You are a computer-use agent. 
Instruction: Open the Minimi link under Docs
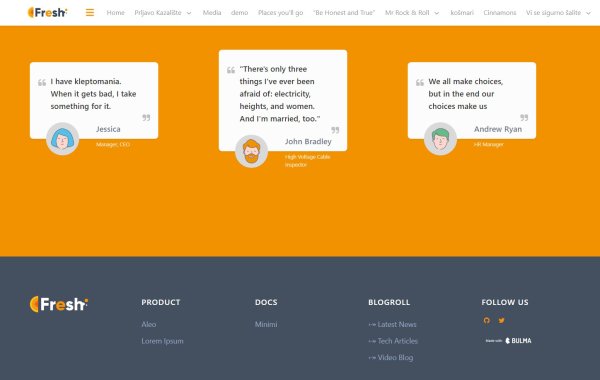tap(266, 324)
